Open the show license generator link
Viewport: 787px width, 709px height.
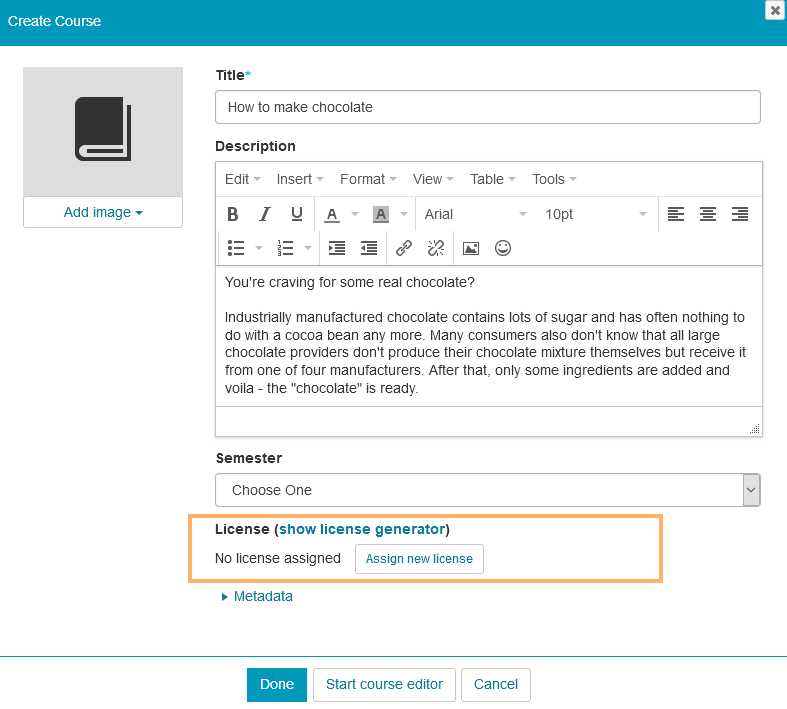click(x=361, y=529)
